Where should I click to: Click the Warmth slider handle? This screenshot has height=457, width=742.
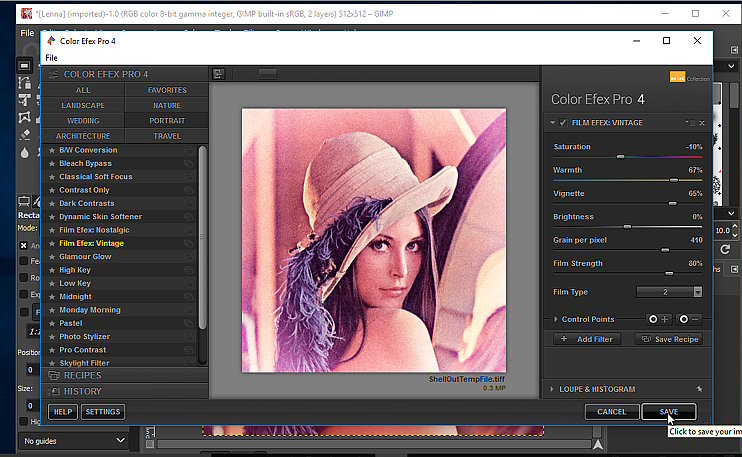(x=674, y=180)
